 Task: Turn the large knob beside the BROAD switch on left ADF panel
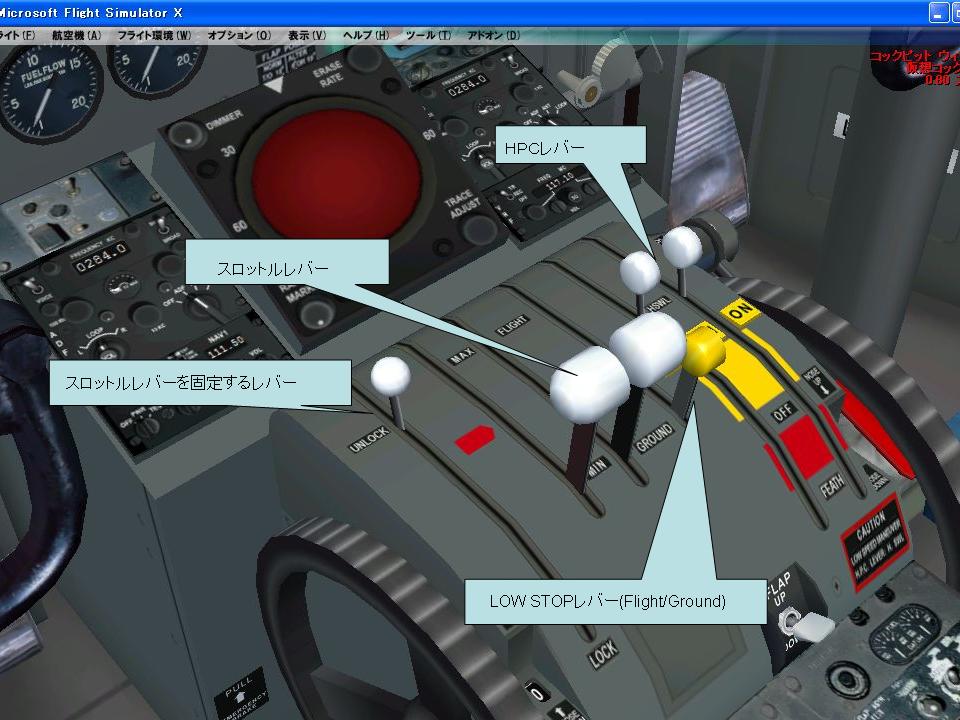[x=170, y=266]
